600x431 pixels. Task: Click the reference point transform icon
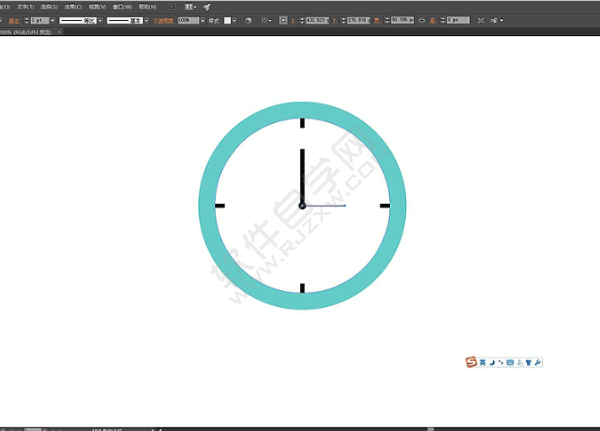283,20
